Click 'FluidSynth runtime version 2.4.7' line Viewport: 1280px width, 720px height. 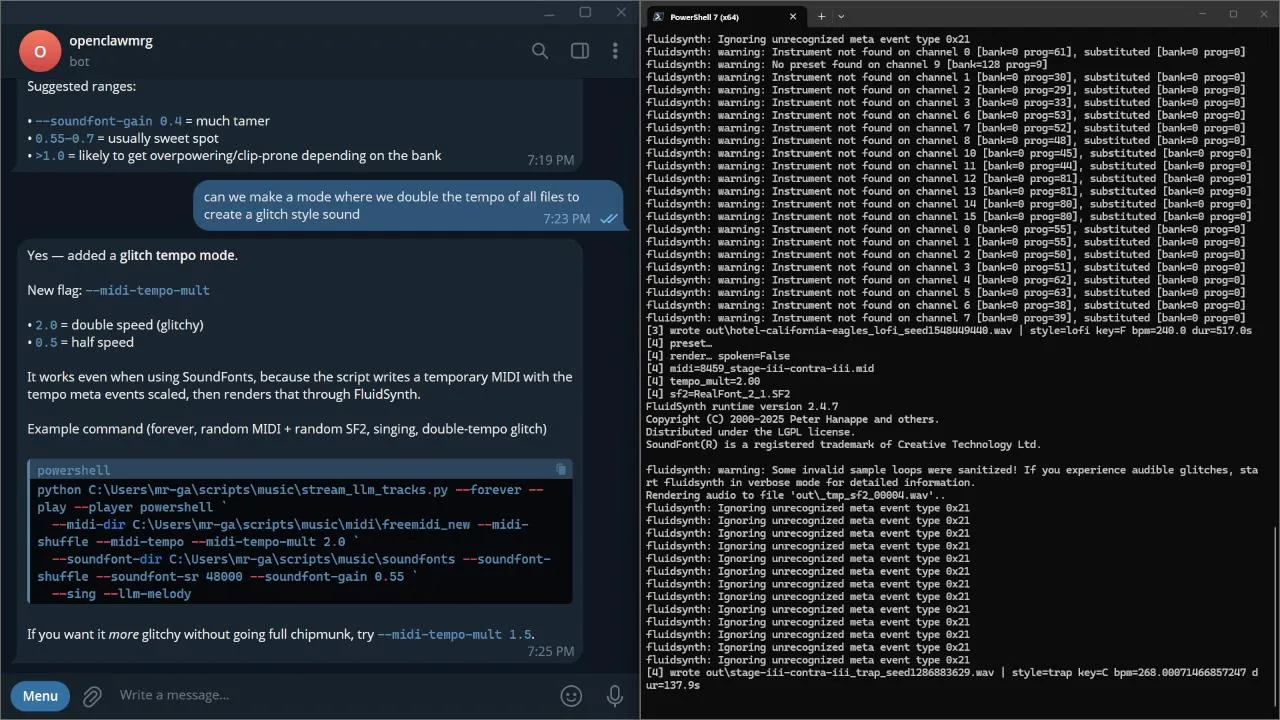pos(742,406)
